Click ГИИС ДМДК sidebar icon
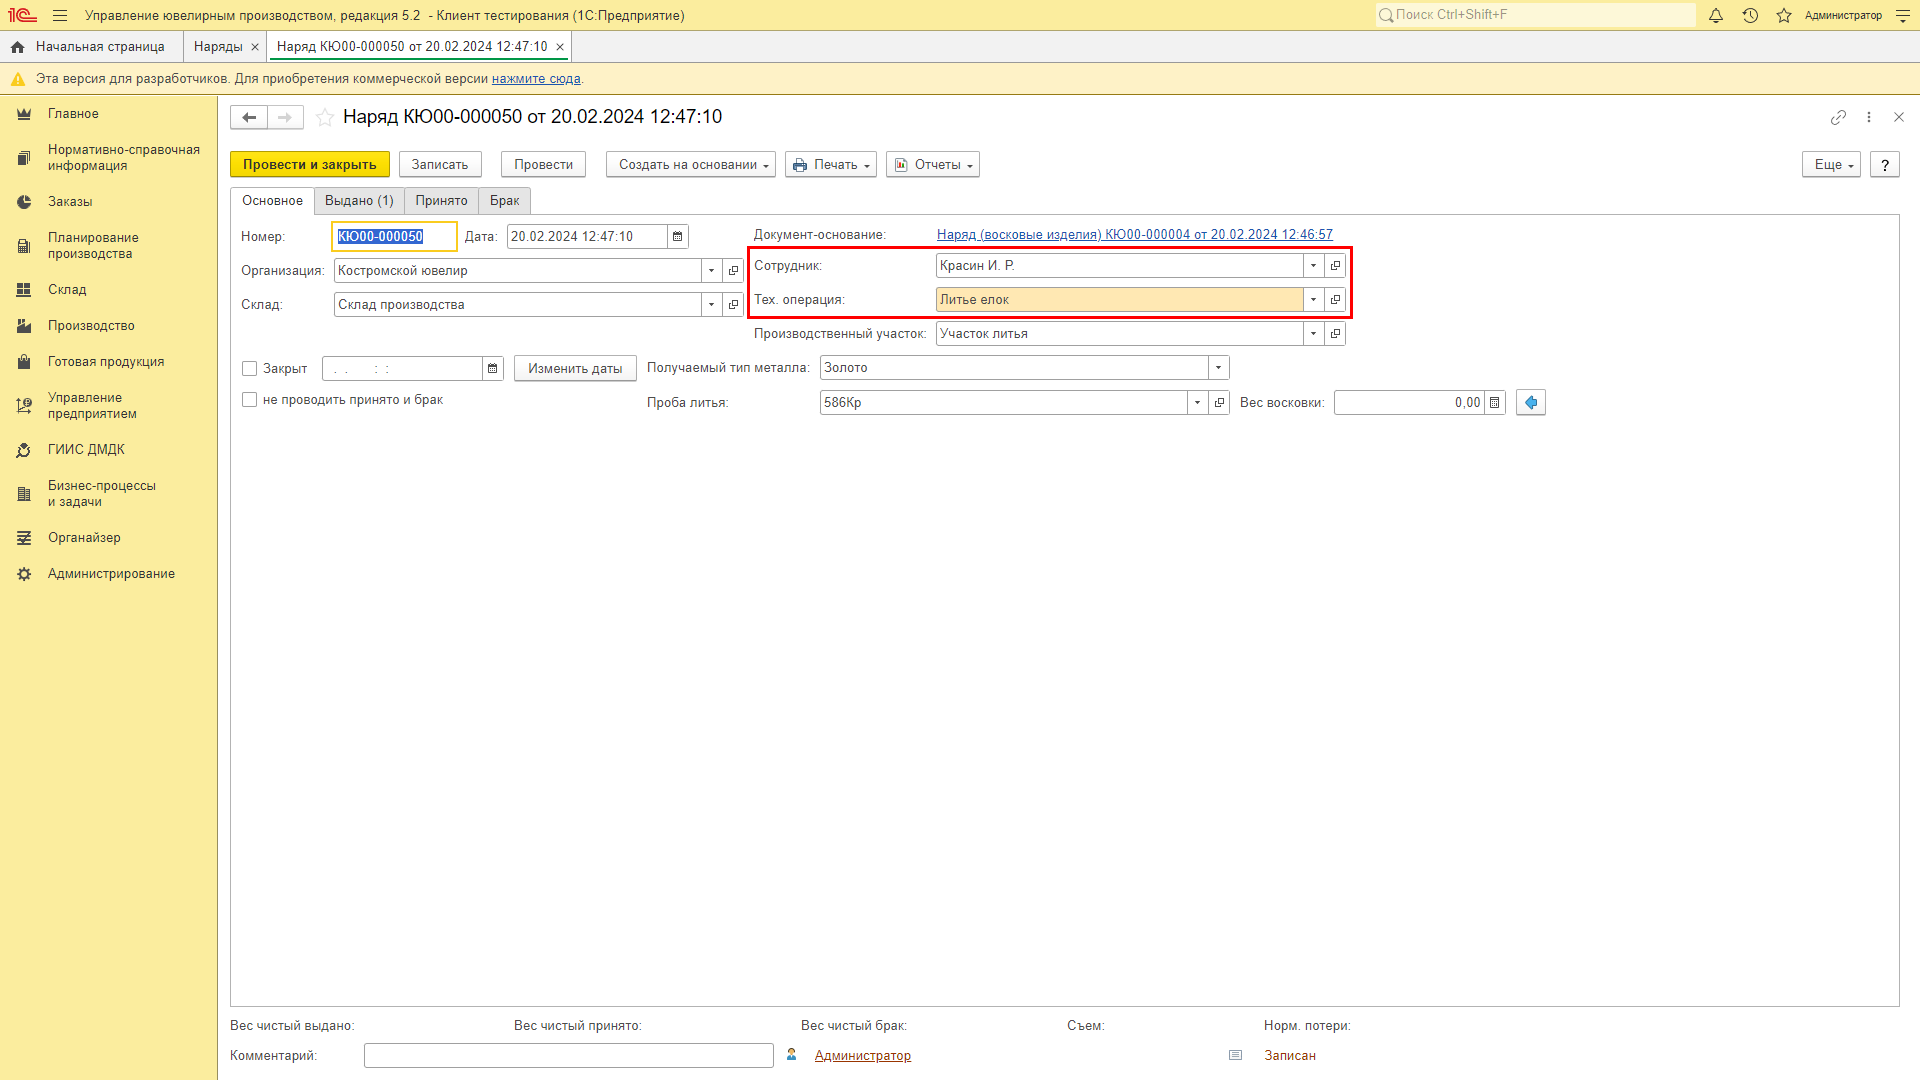The width and height of the screenshot is (1920, 1080). (x=24, y=450)
